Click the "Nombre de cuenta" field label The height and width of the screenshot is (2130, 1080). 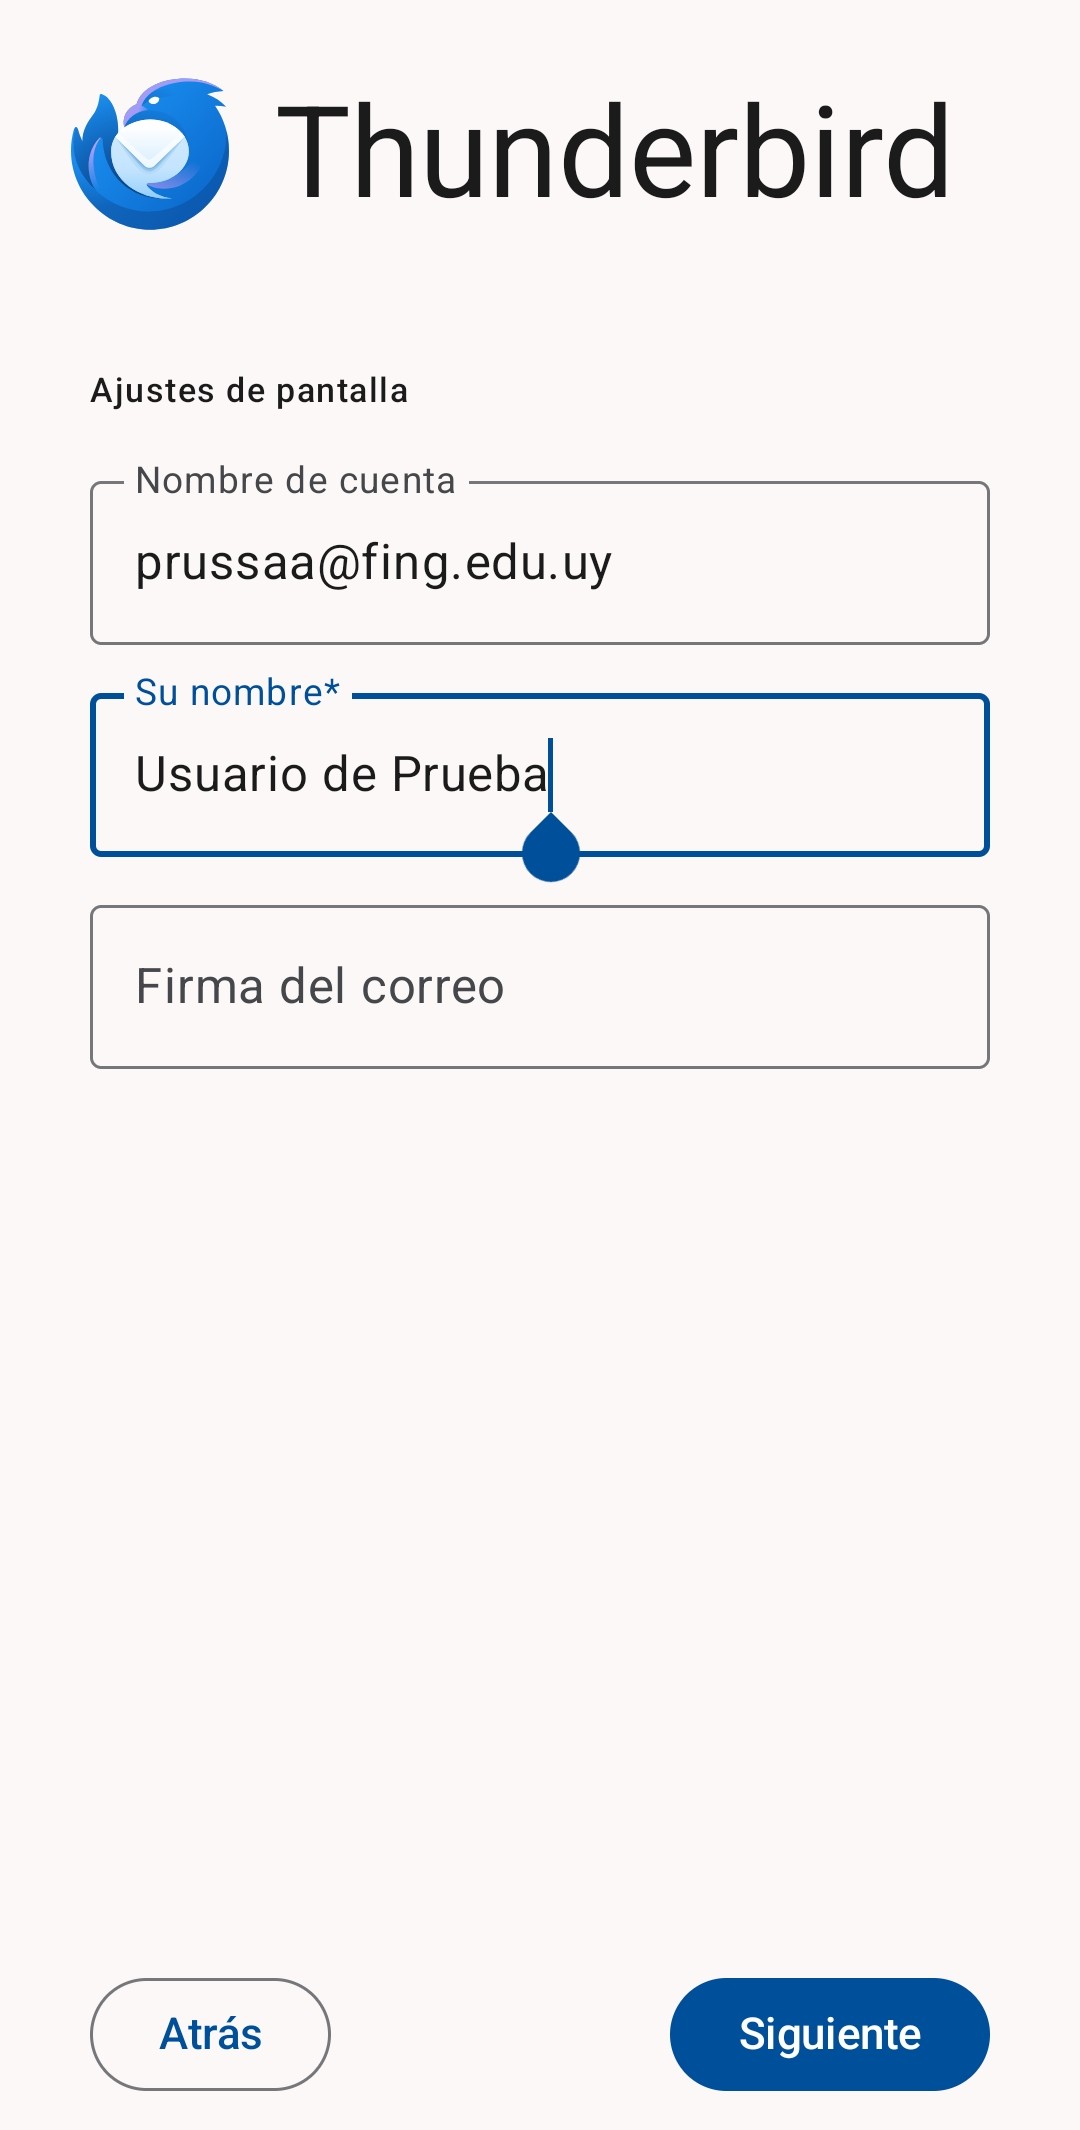tap(296, 482)
